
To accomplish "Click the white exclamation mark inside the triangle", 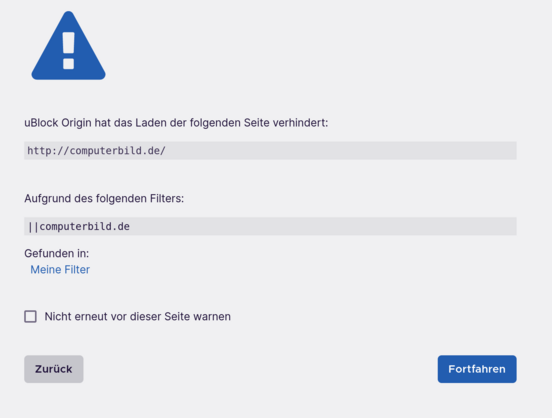I will [68, 50].
